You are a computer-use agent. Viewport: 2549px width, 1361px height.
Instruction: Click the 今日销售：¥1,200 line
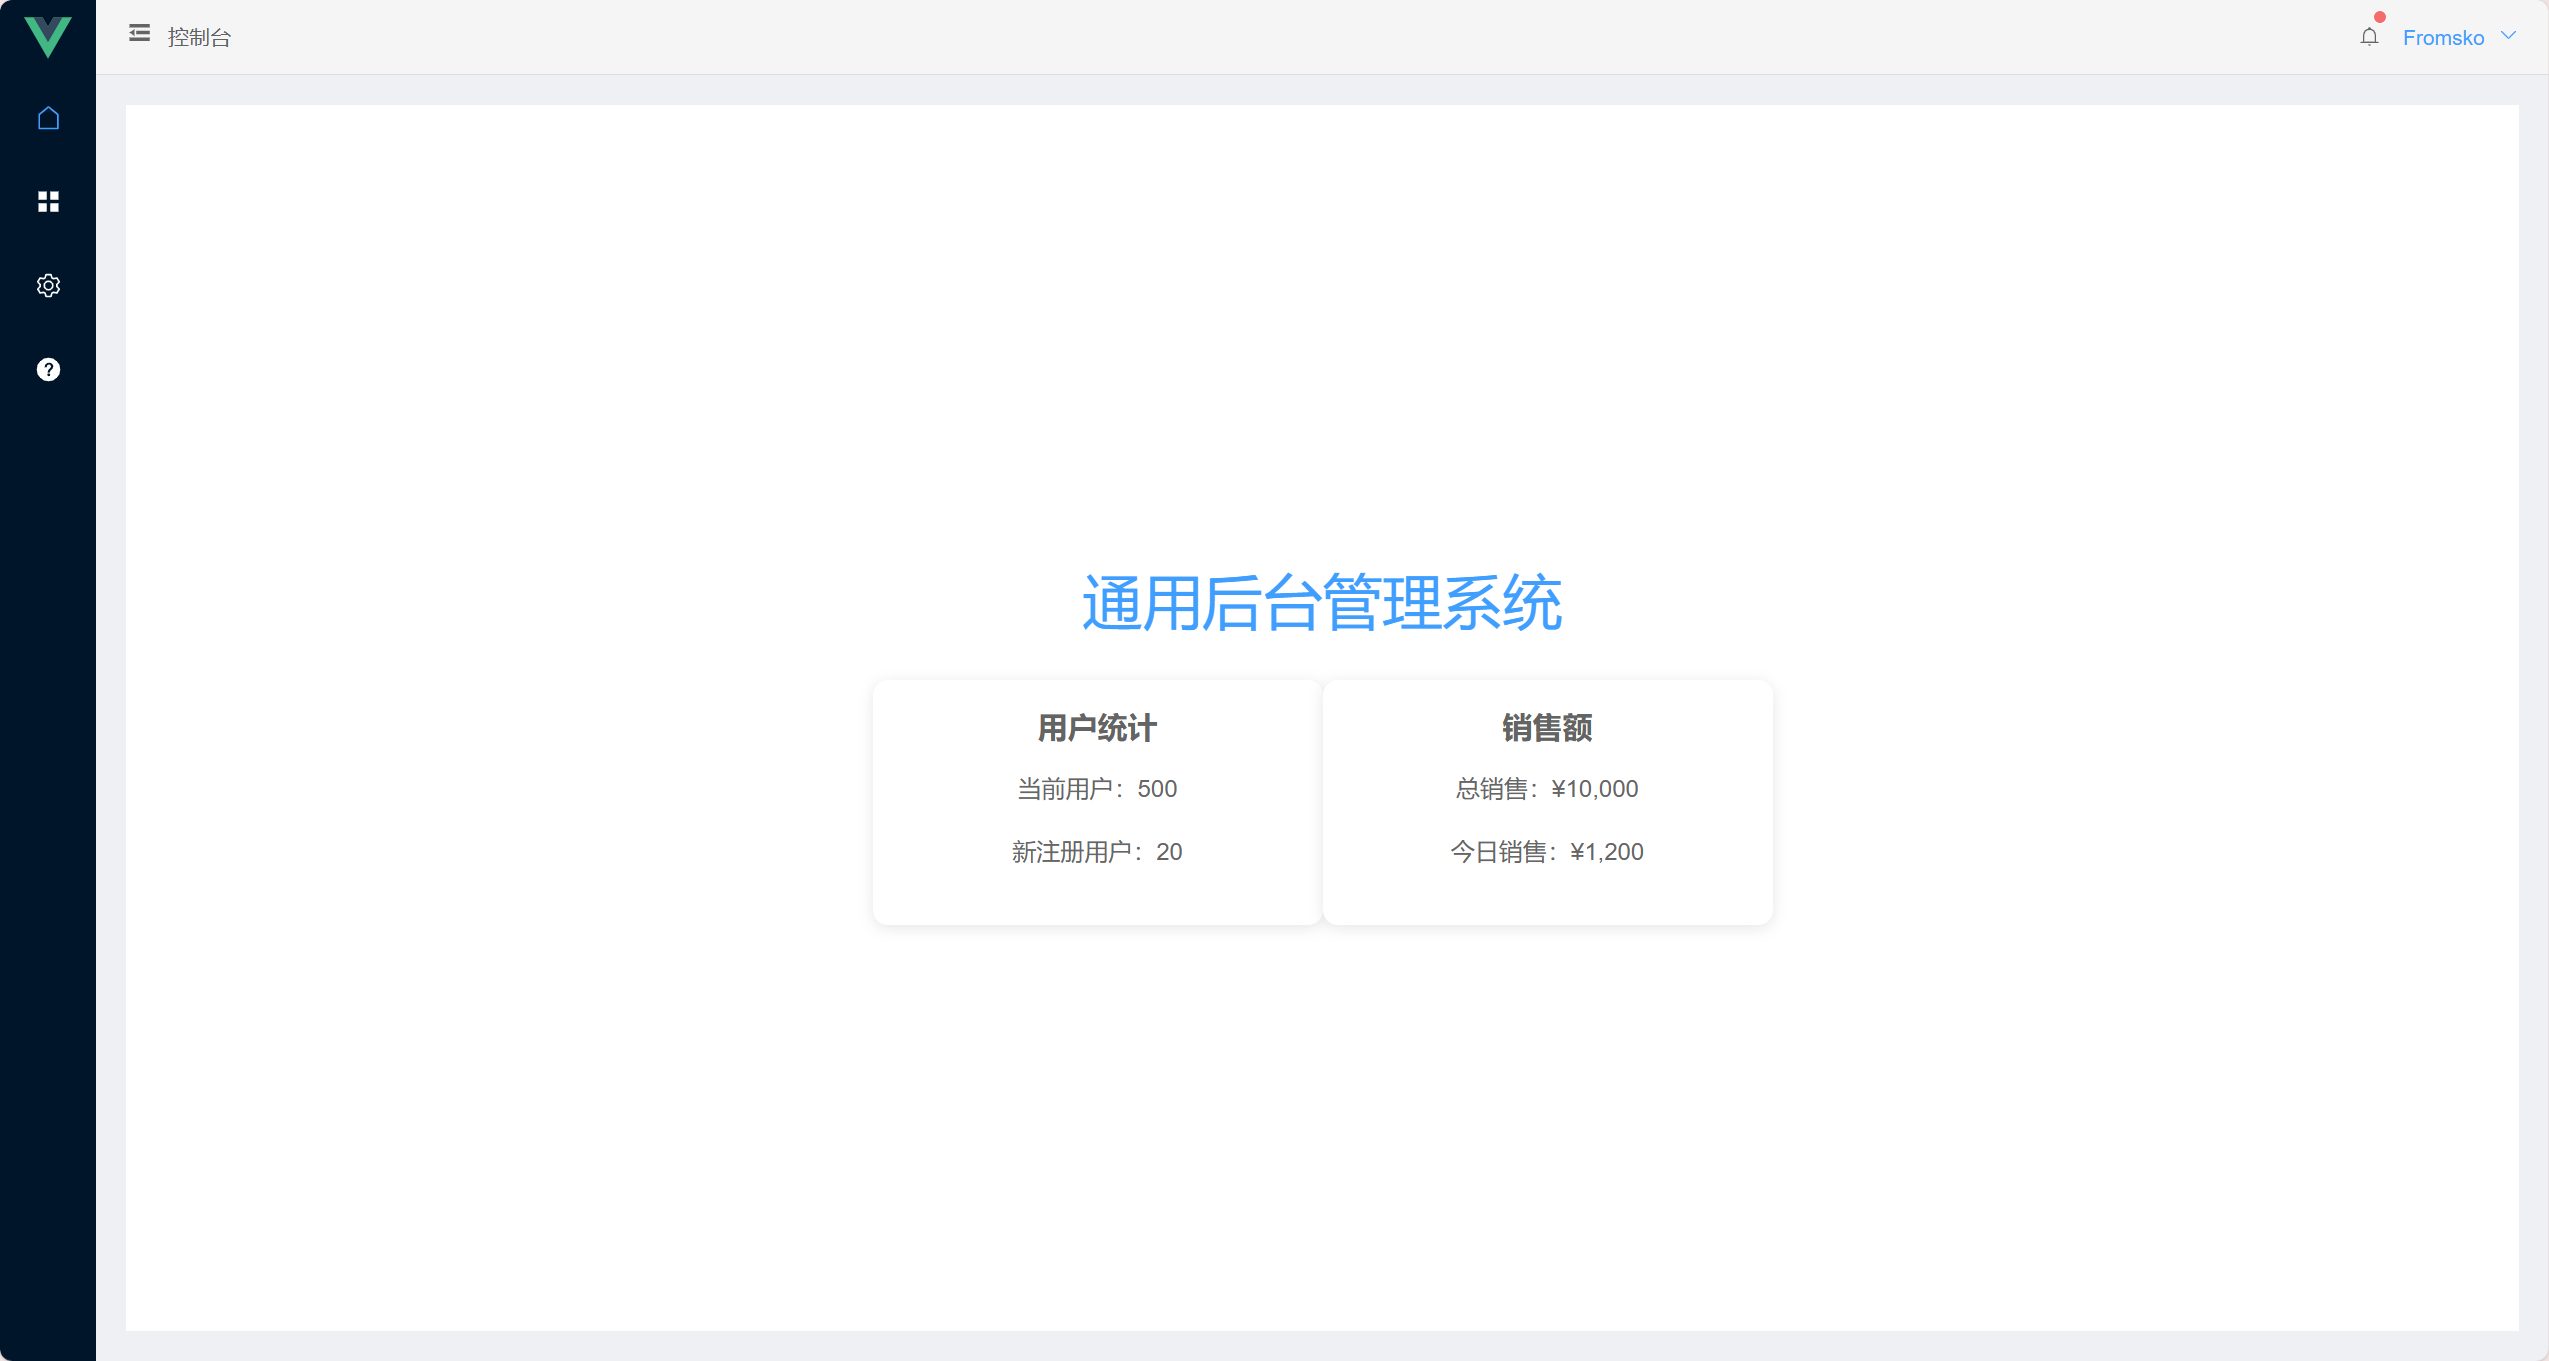coord(1546,852)
